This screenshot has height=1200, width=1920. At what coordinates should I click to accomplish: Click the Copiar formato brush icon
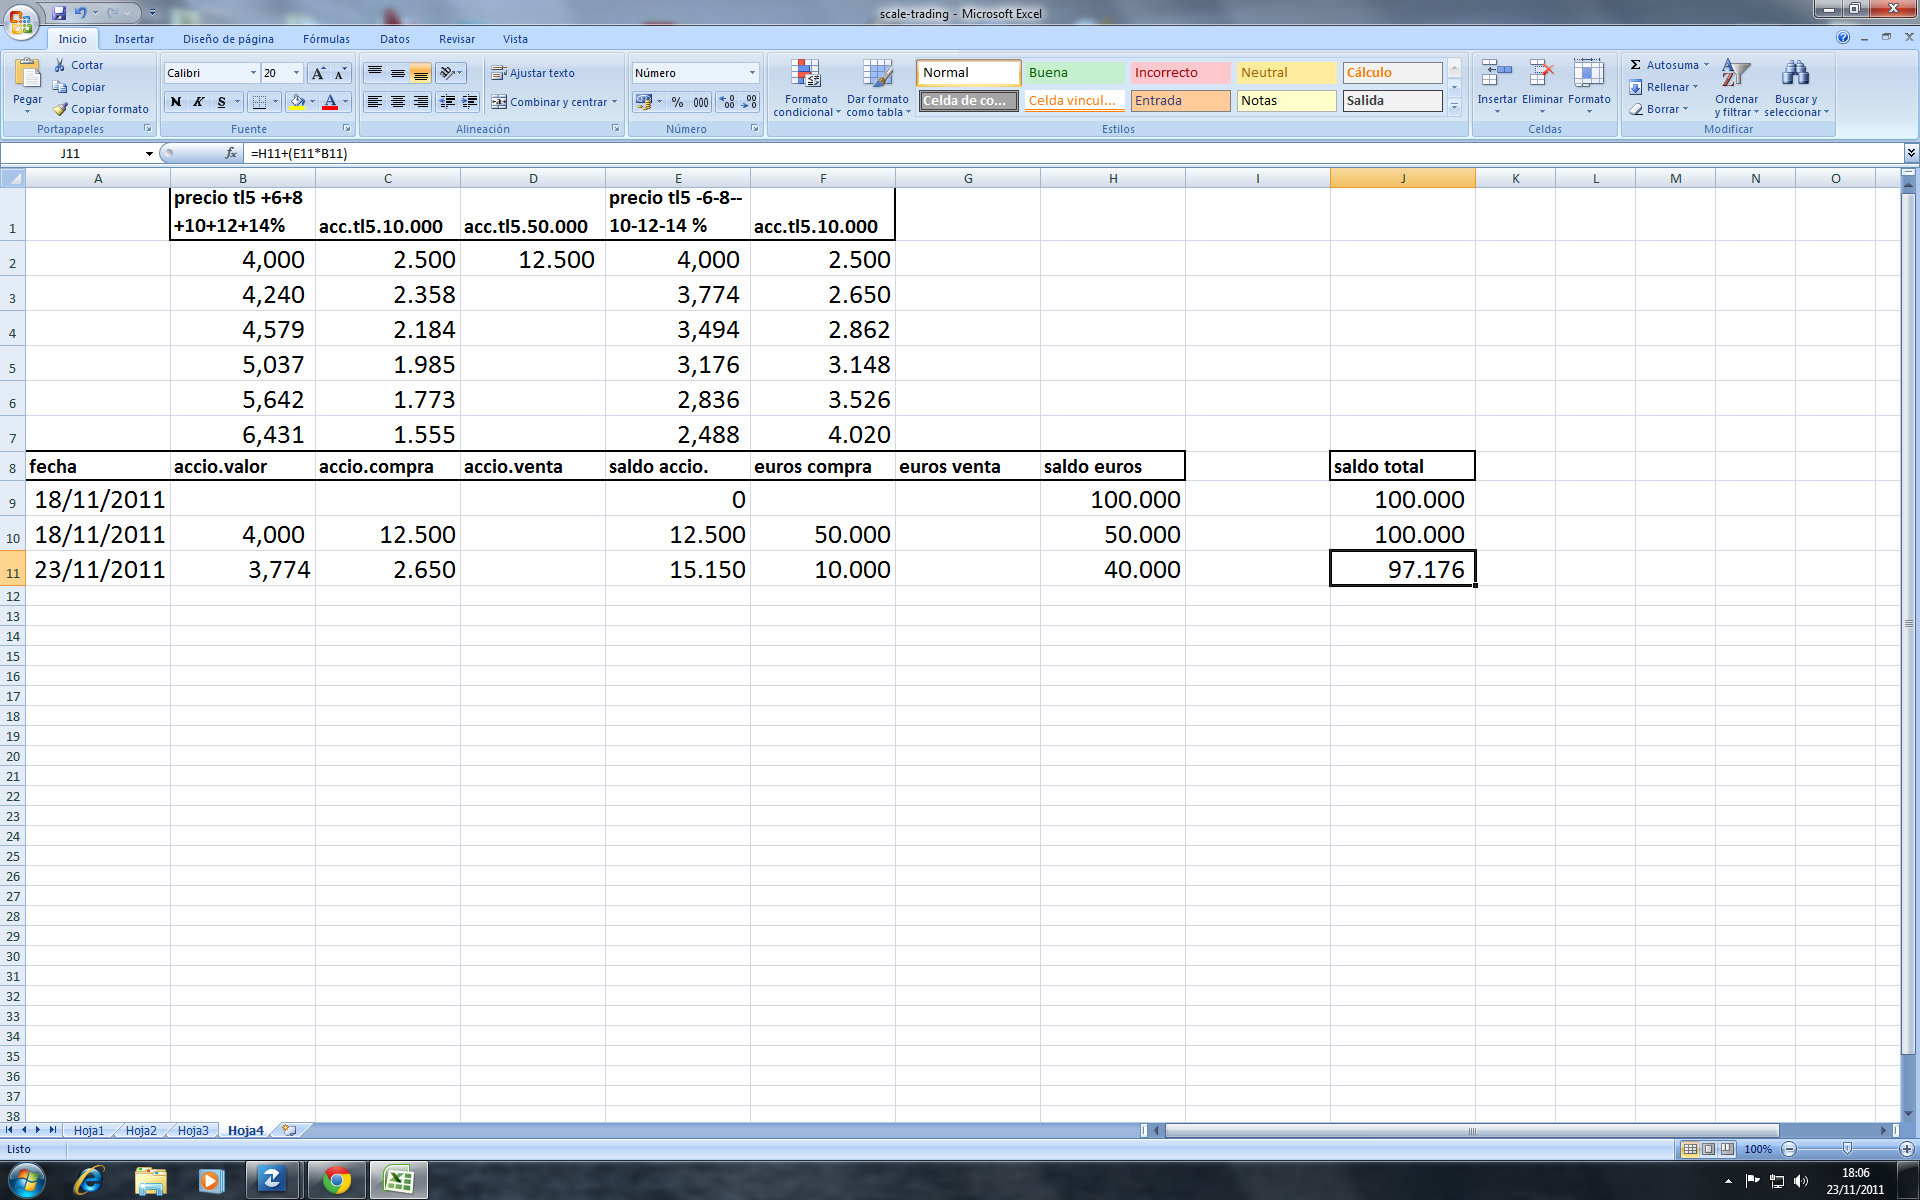[x=61, y=109]
